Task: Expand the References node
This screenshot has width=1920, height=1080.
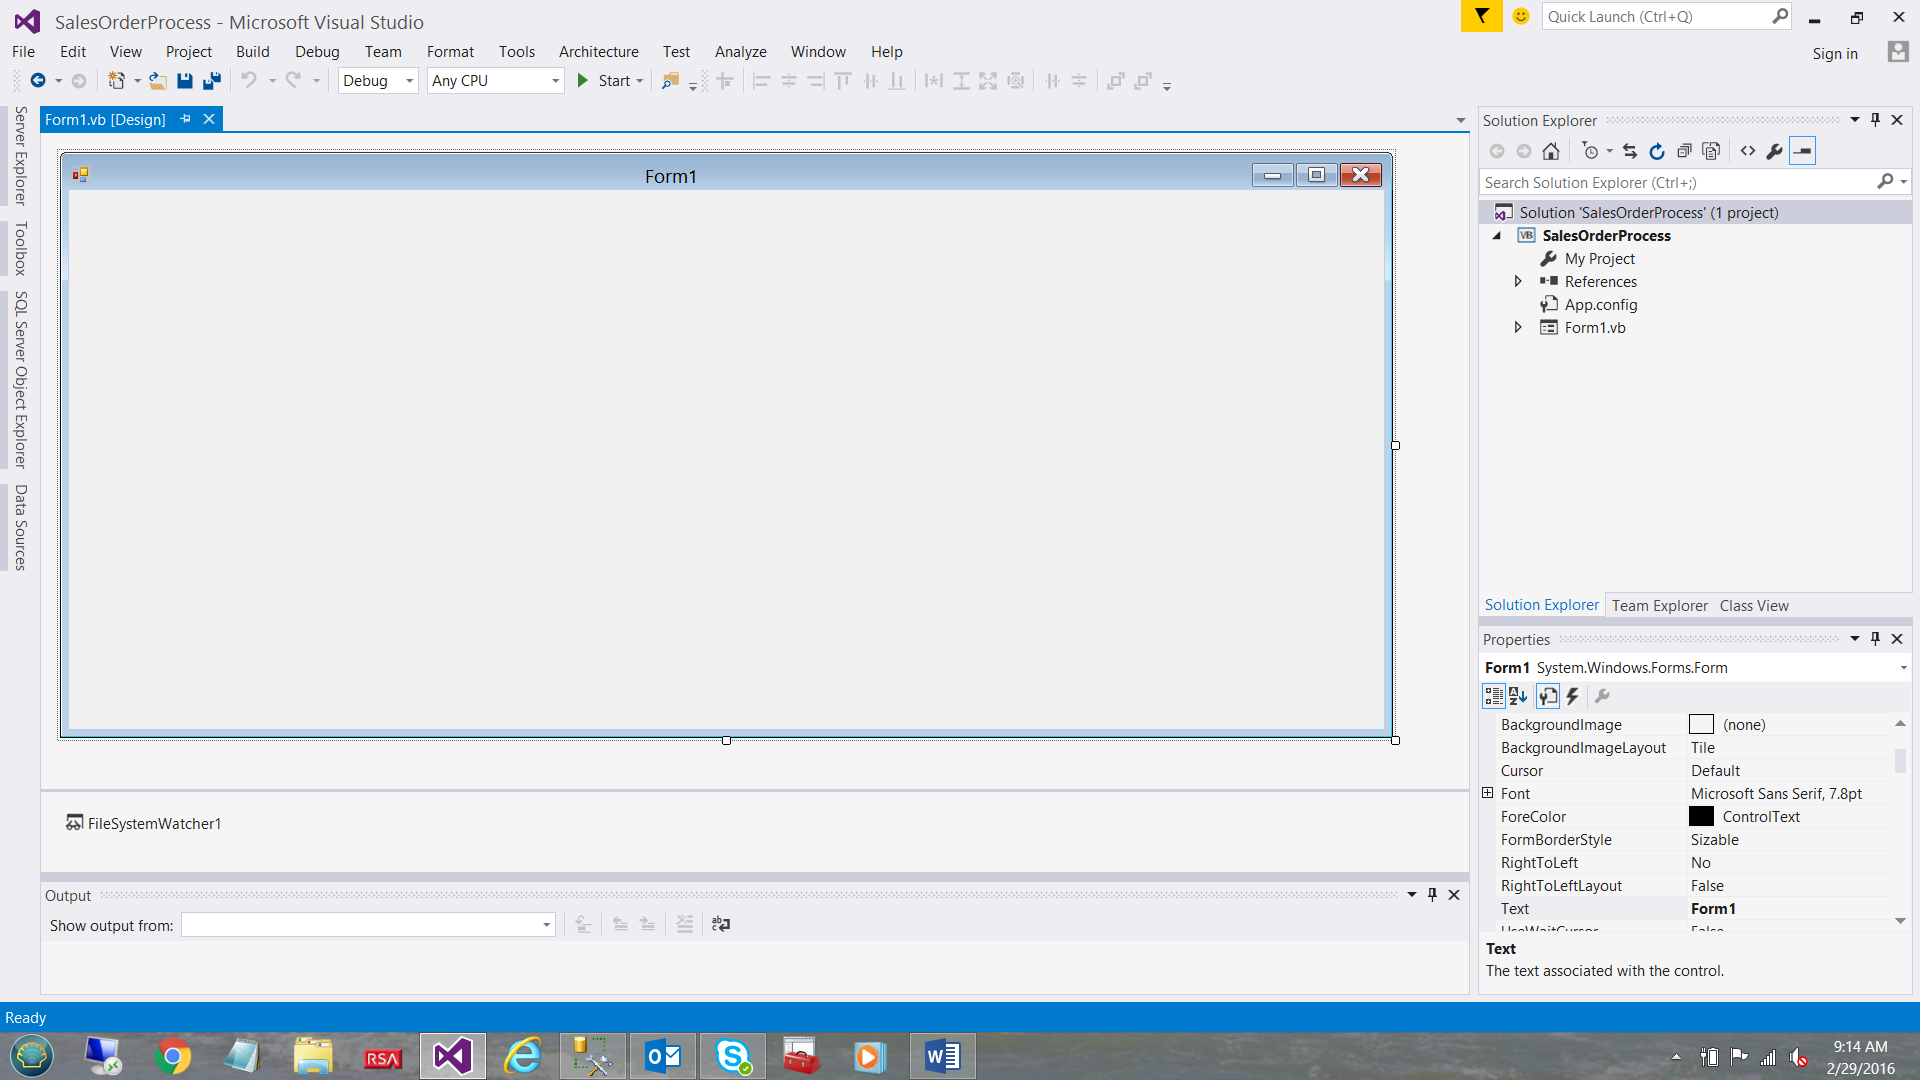Action: coord(1518,281)
